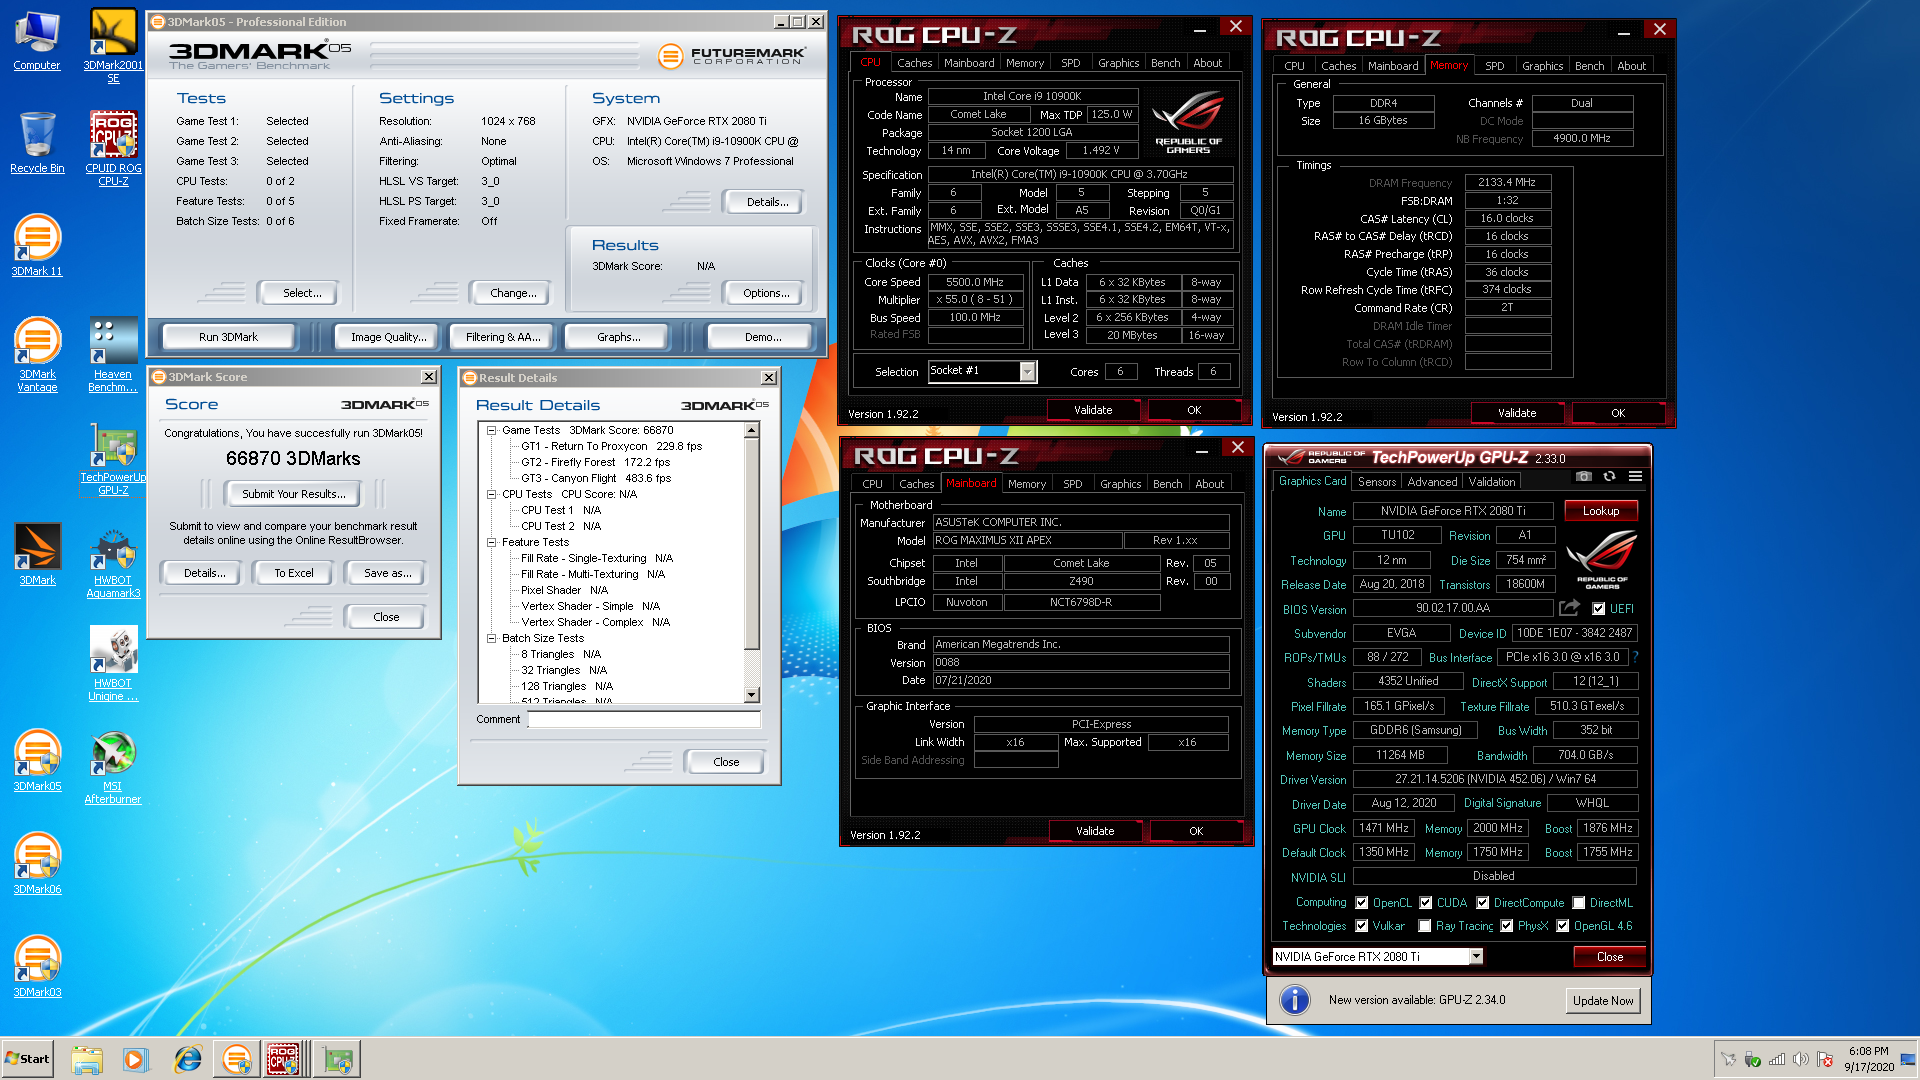The width and height of the screenshot is (1920, 1080).
Task: Click the volume icon in system tray
Action: tap(1801, 1060)
